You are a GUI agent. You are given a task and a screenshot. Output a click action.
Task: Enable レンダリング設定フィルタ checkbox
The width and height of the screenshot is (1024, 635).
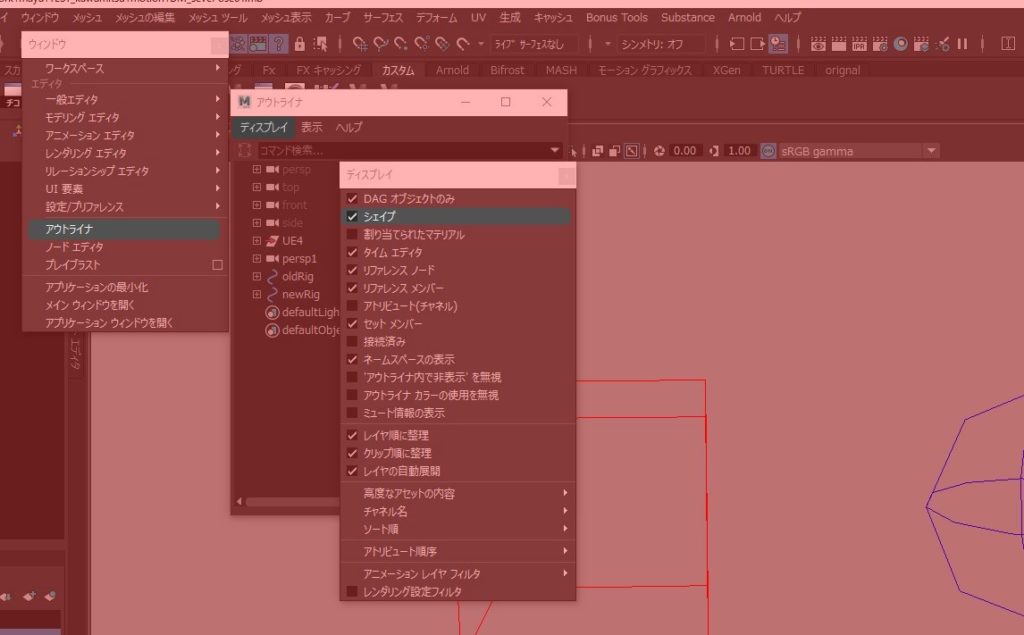[352, 591]
